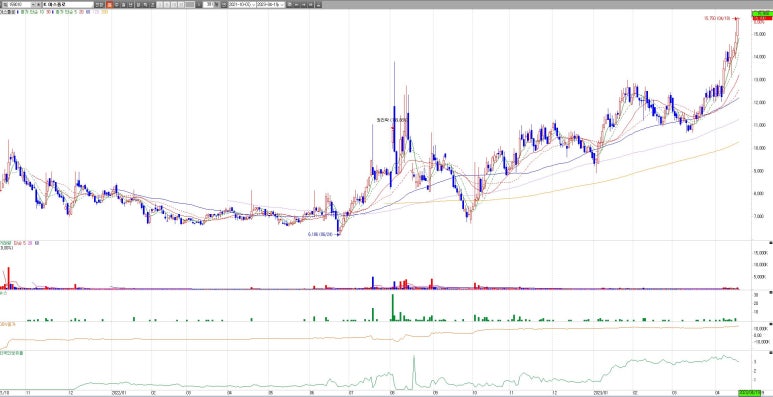Switch to the monthly chart period icon
Image resolution: width=773 pixels, height=397 pixels.
(x=123, y=4)
